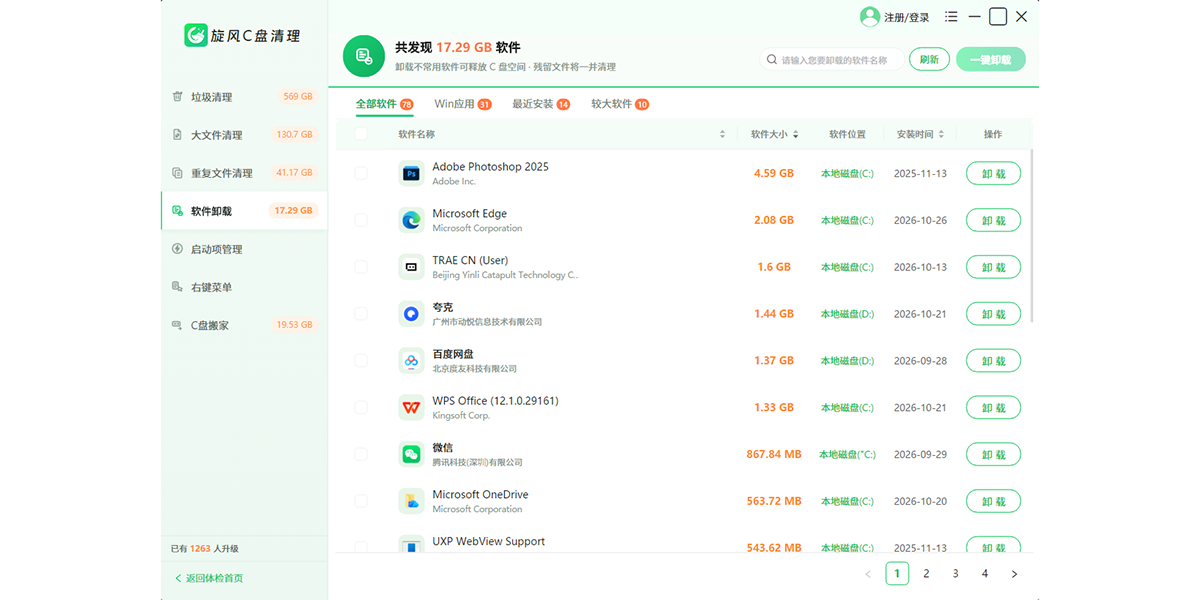Sort the list by 软件大小 column
1200x600 pixels.
click(x=796, y=134)
